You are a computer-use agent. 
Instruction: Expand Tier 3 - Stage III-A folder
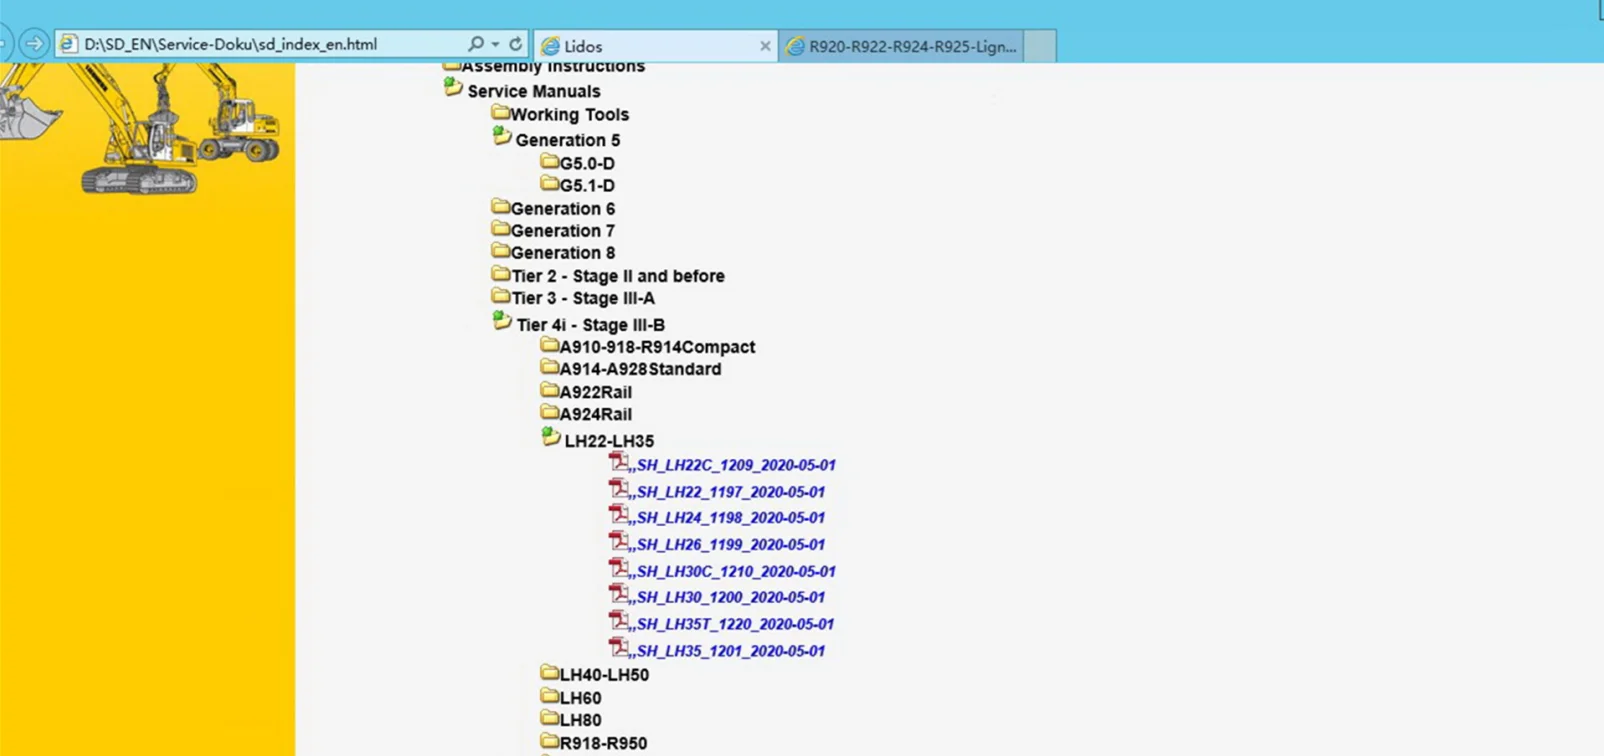(x=500, y=296)
